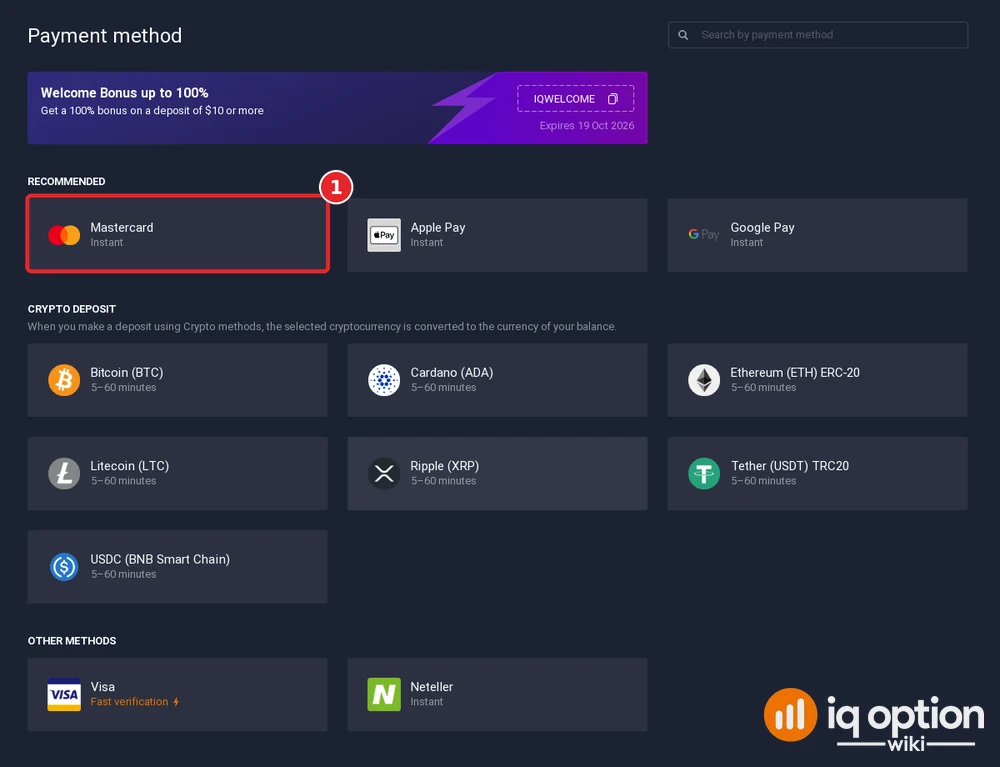1000x767 pixels.
Task: Click the Ripple XRP icon
Action: click(384, 473)
